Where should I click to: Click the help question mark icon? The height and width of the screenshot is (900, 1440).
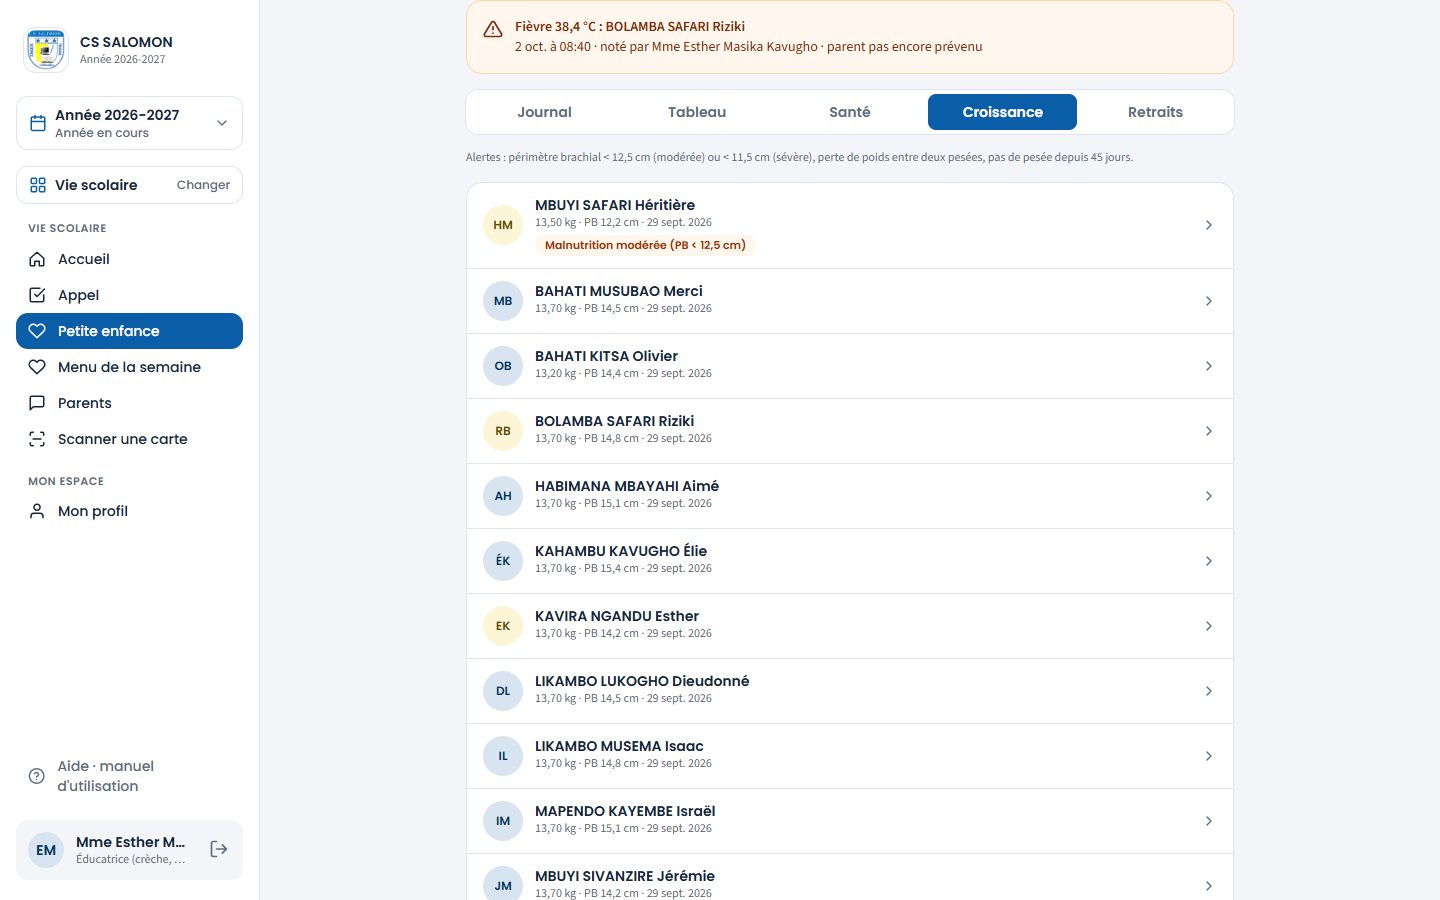37,776
